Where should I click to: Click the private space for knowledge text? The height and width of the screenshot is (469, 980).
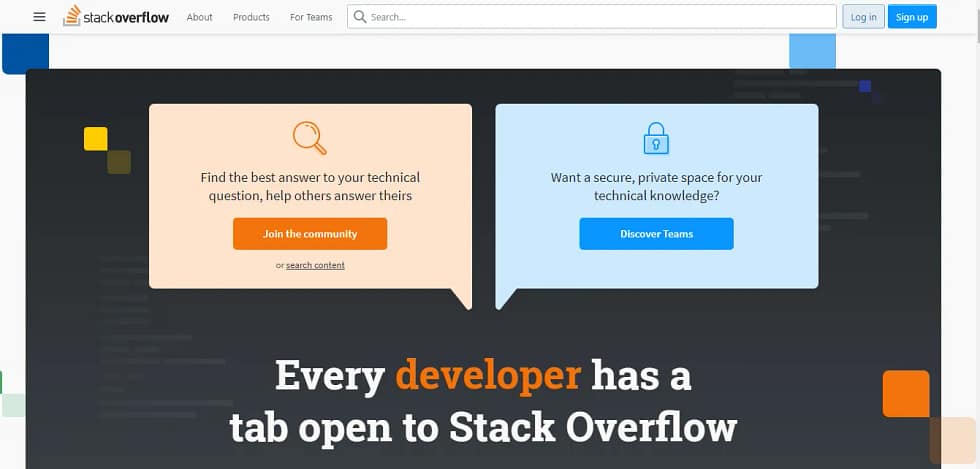(x=656, y=186)
